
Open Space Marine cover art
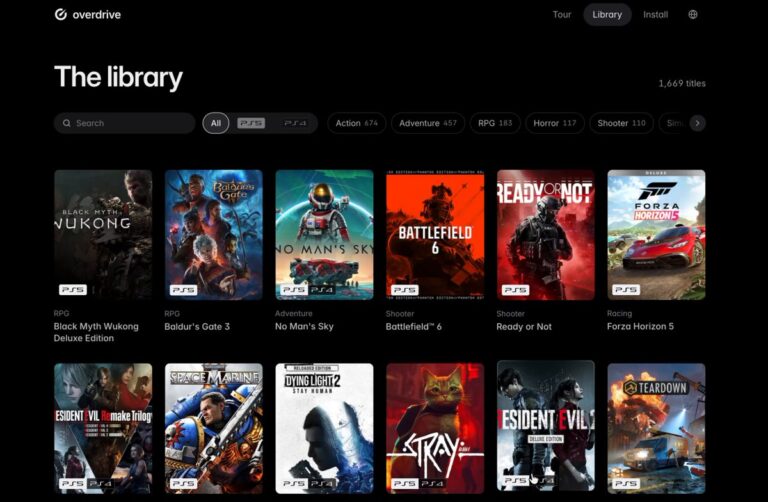click(x=214, y=428)
